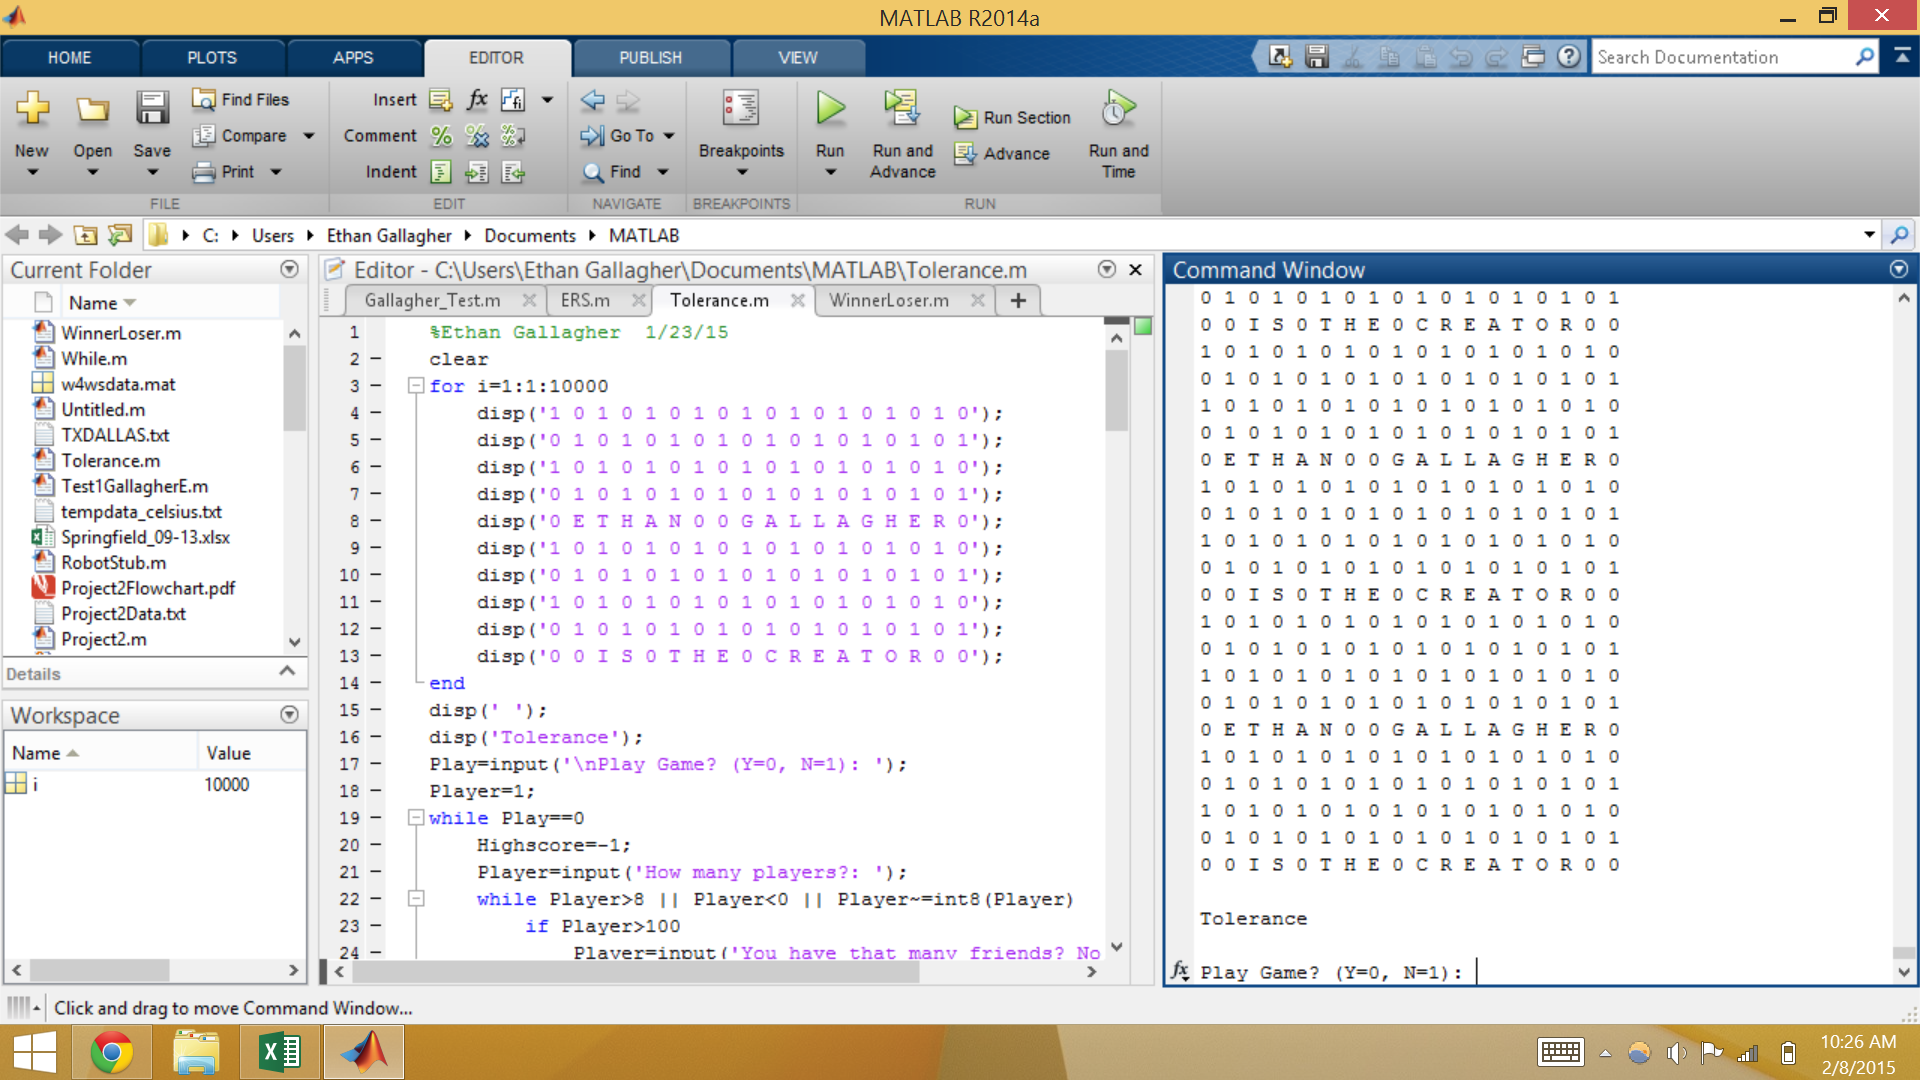The image size is (1920, 1080).
Task: Click the Run and Time icon
Action: [x=1118, y=109]
